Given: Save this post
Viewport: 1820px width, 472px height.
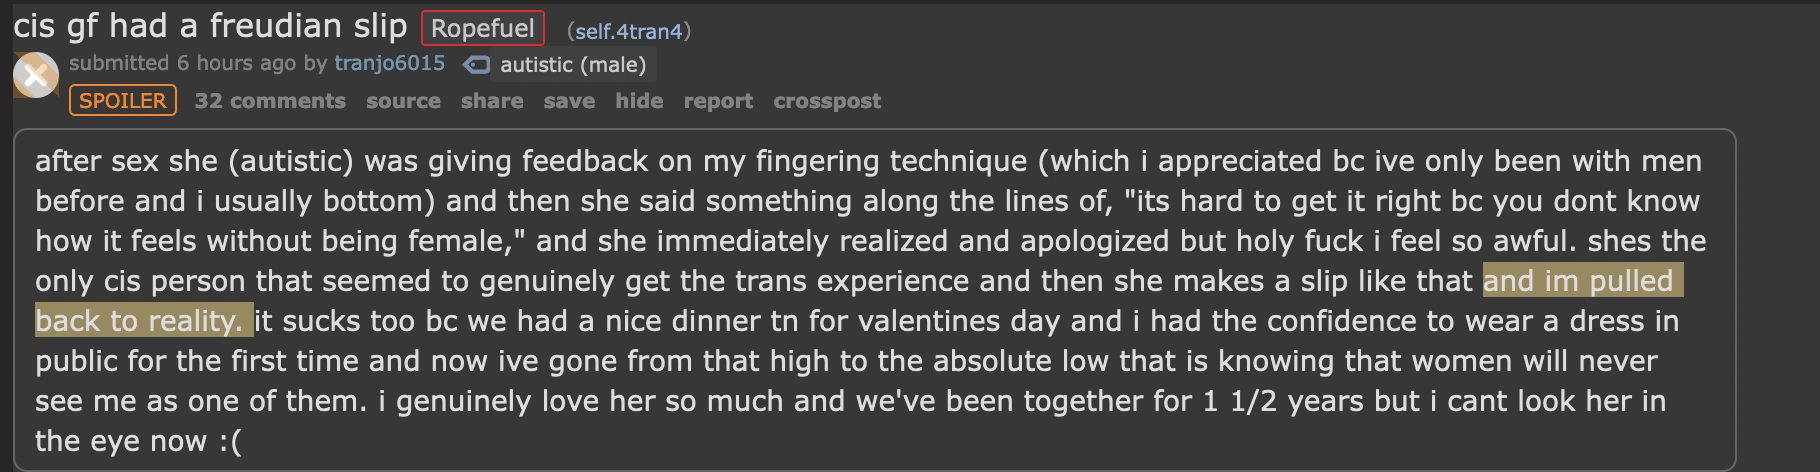Looking at the screenshot, I should point(569,101).
